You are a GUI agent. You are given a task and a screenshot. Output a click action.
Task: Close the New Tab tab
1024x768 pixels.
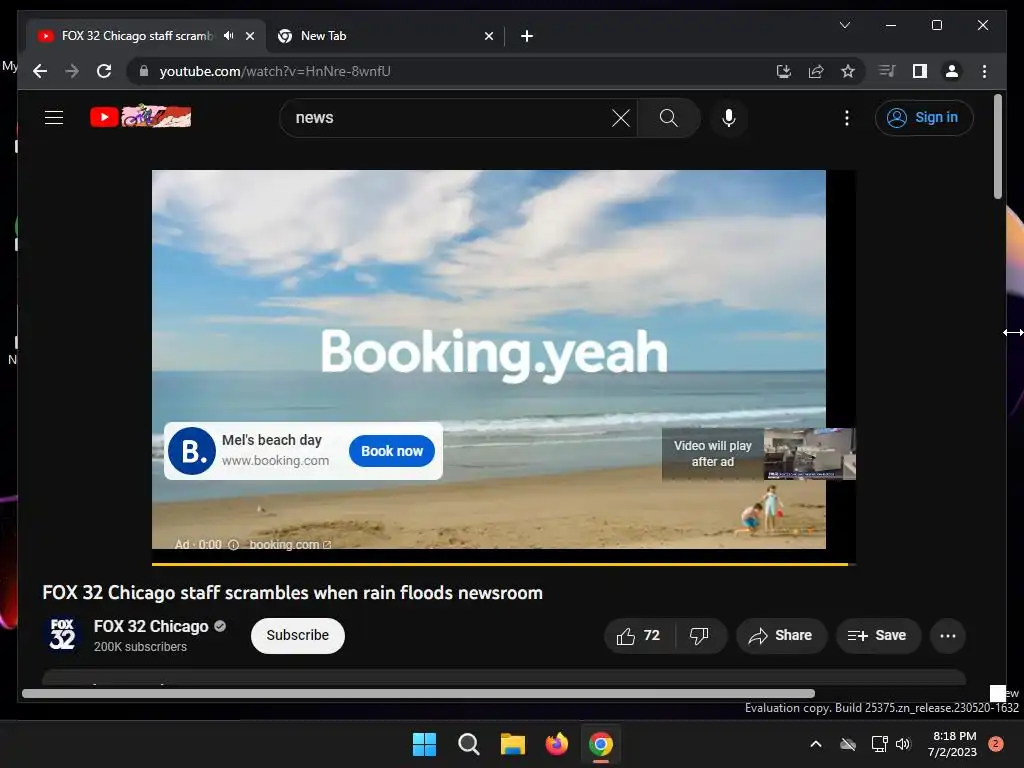click(x=488, y=36)
